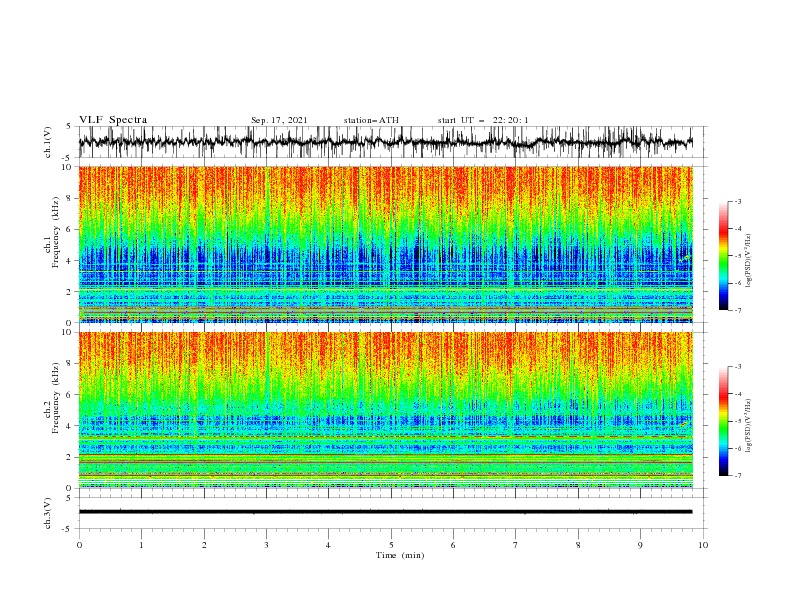Click the ch.2 colorbar 'log(PSD)(V²/Hz)' label

(x=749, y=425)
